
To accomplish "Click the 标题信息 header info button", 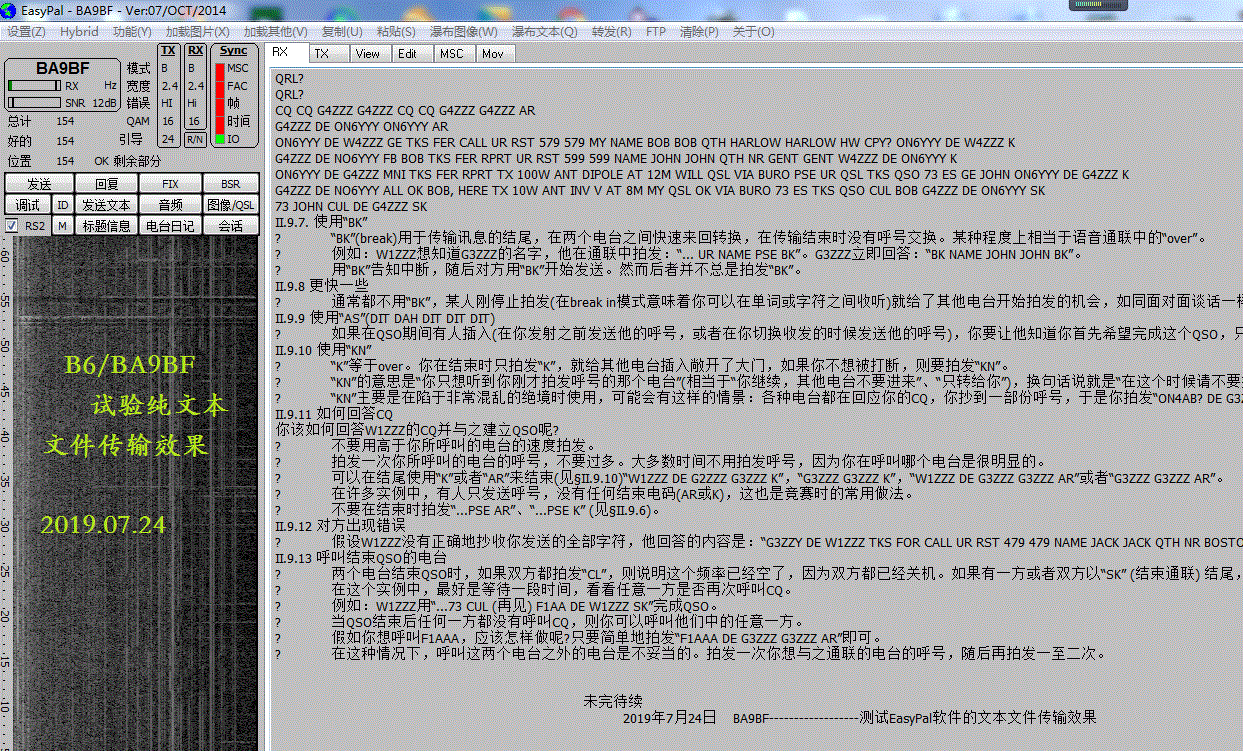I will [x=107, y=226].
